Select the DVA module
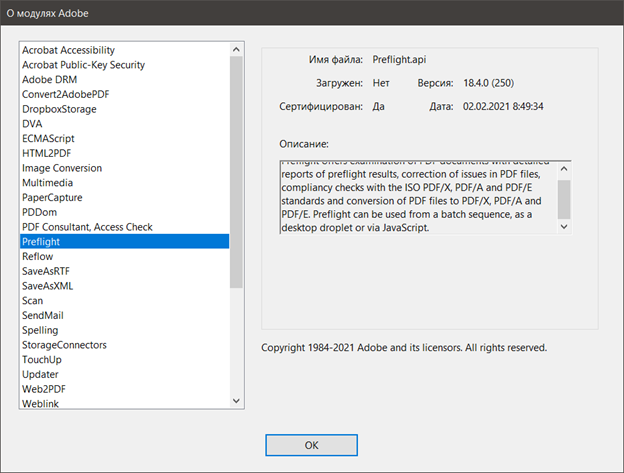 [125, 124]
